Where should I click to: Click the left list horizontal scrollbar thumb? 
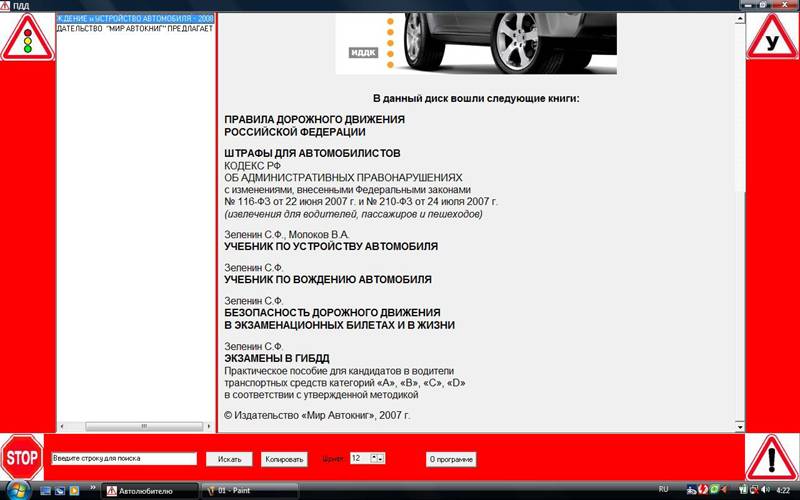pos(144,426)
